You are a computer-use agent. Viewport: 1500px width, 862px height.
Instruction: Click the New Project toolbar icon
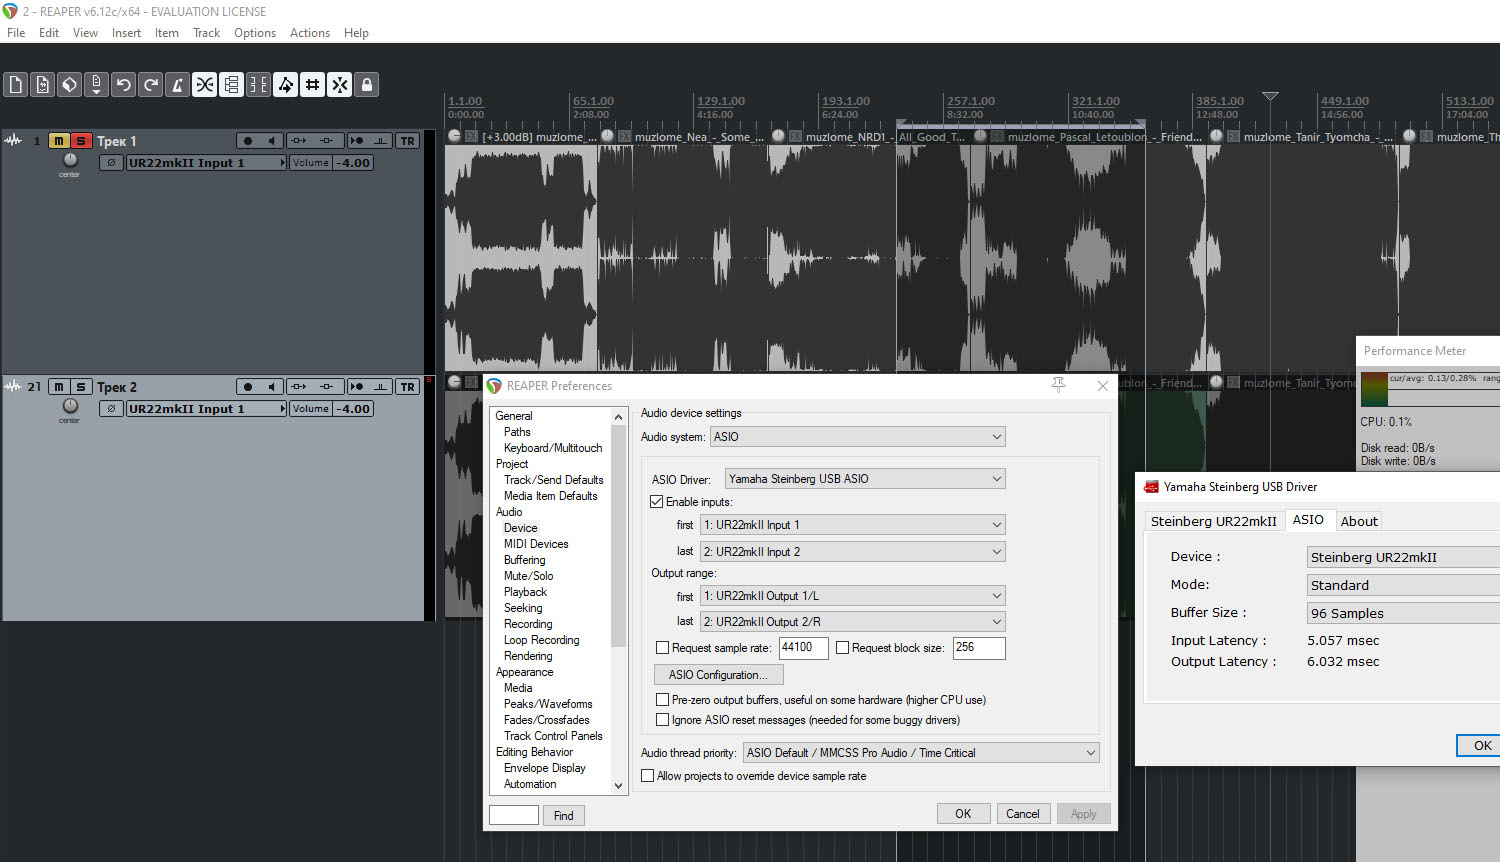(15, 85)
